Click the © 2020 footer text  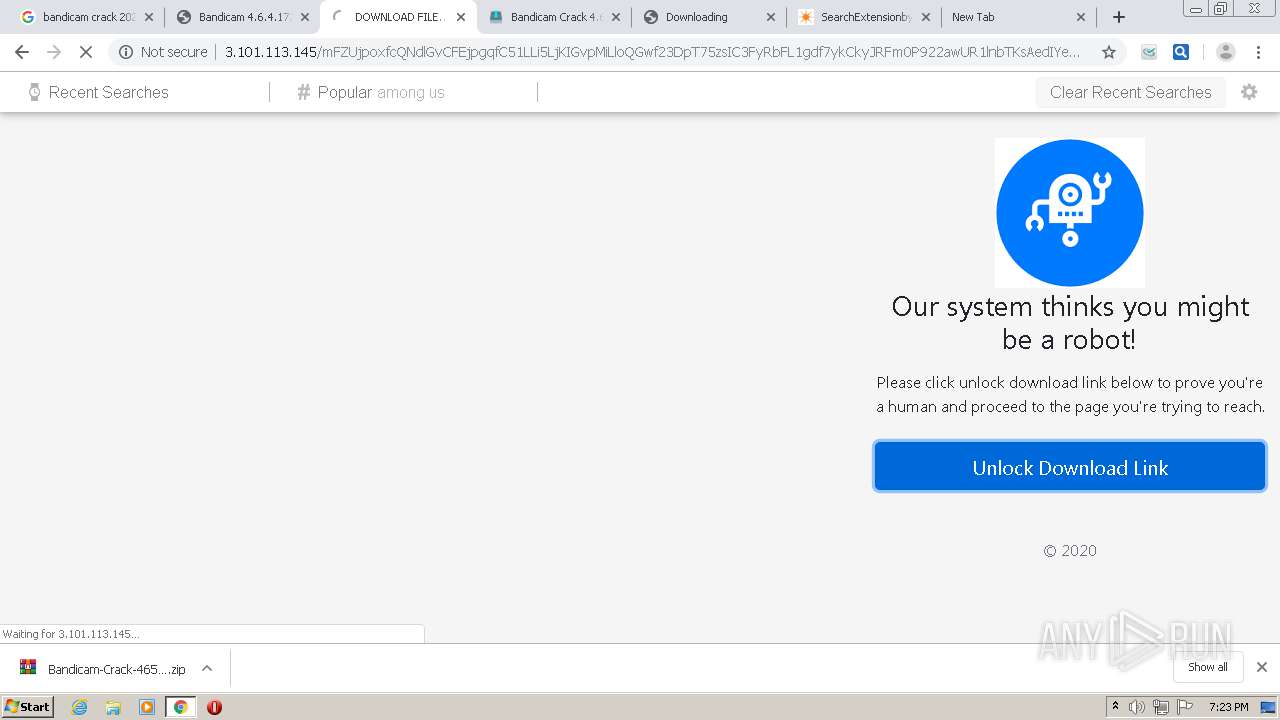(1070, 550)
